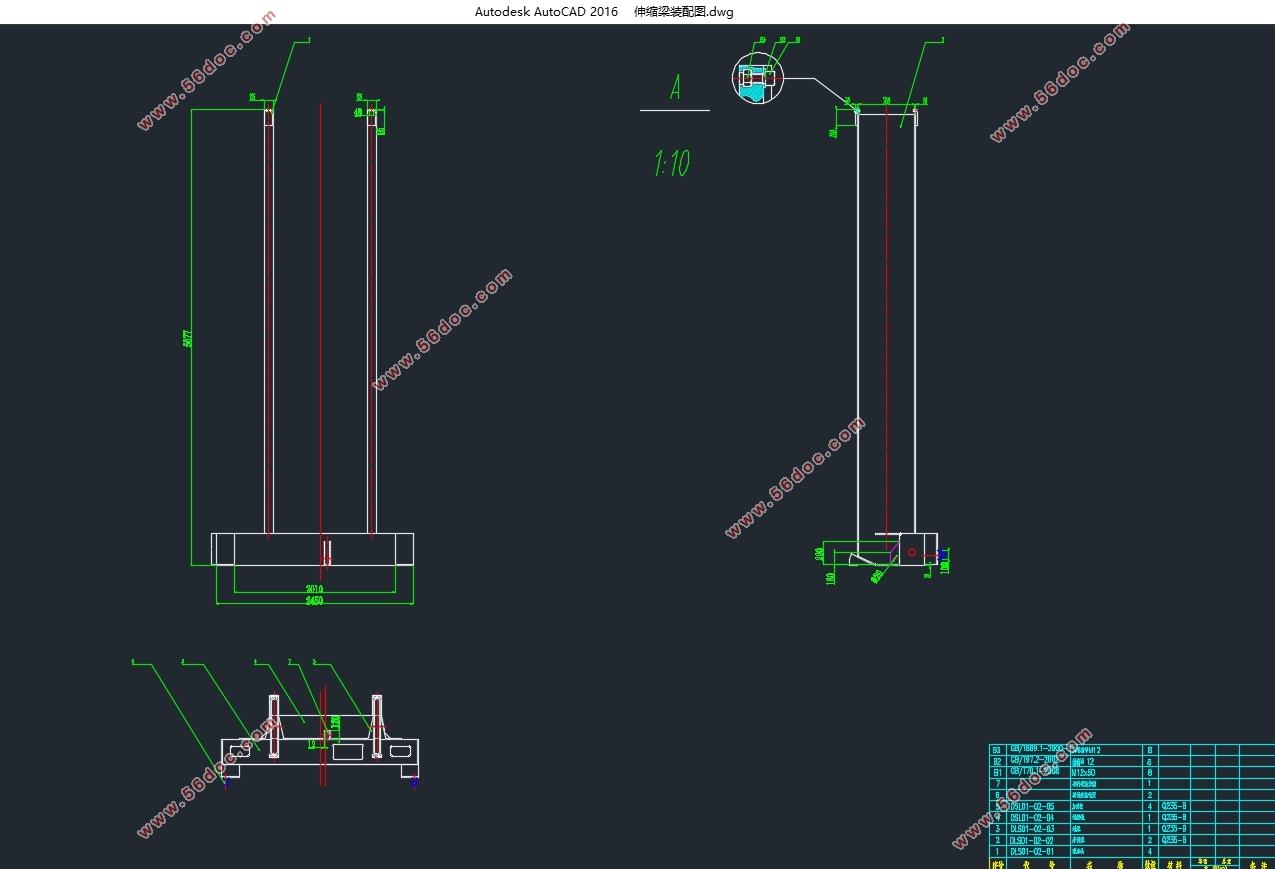Select the blue wheel at bottom-left of plan view
This screenshot has width=1275, height=869.
click(225, 782)
